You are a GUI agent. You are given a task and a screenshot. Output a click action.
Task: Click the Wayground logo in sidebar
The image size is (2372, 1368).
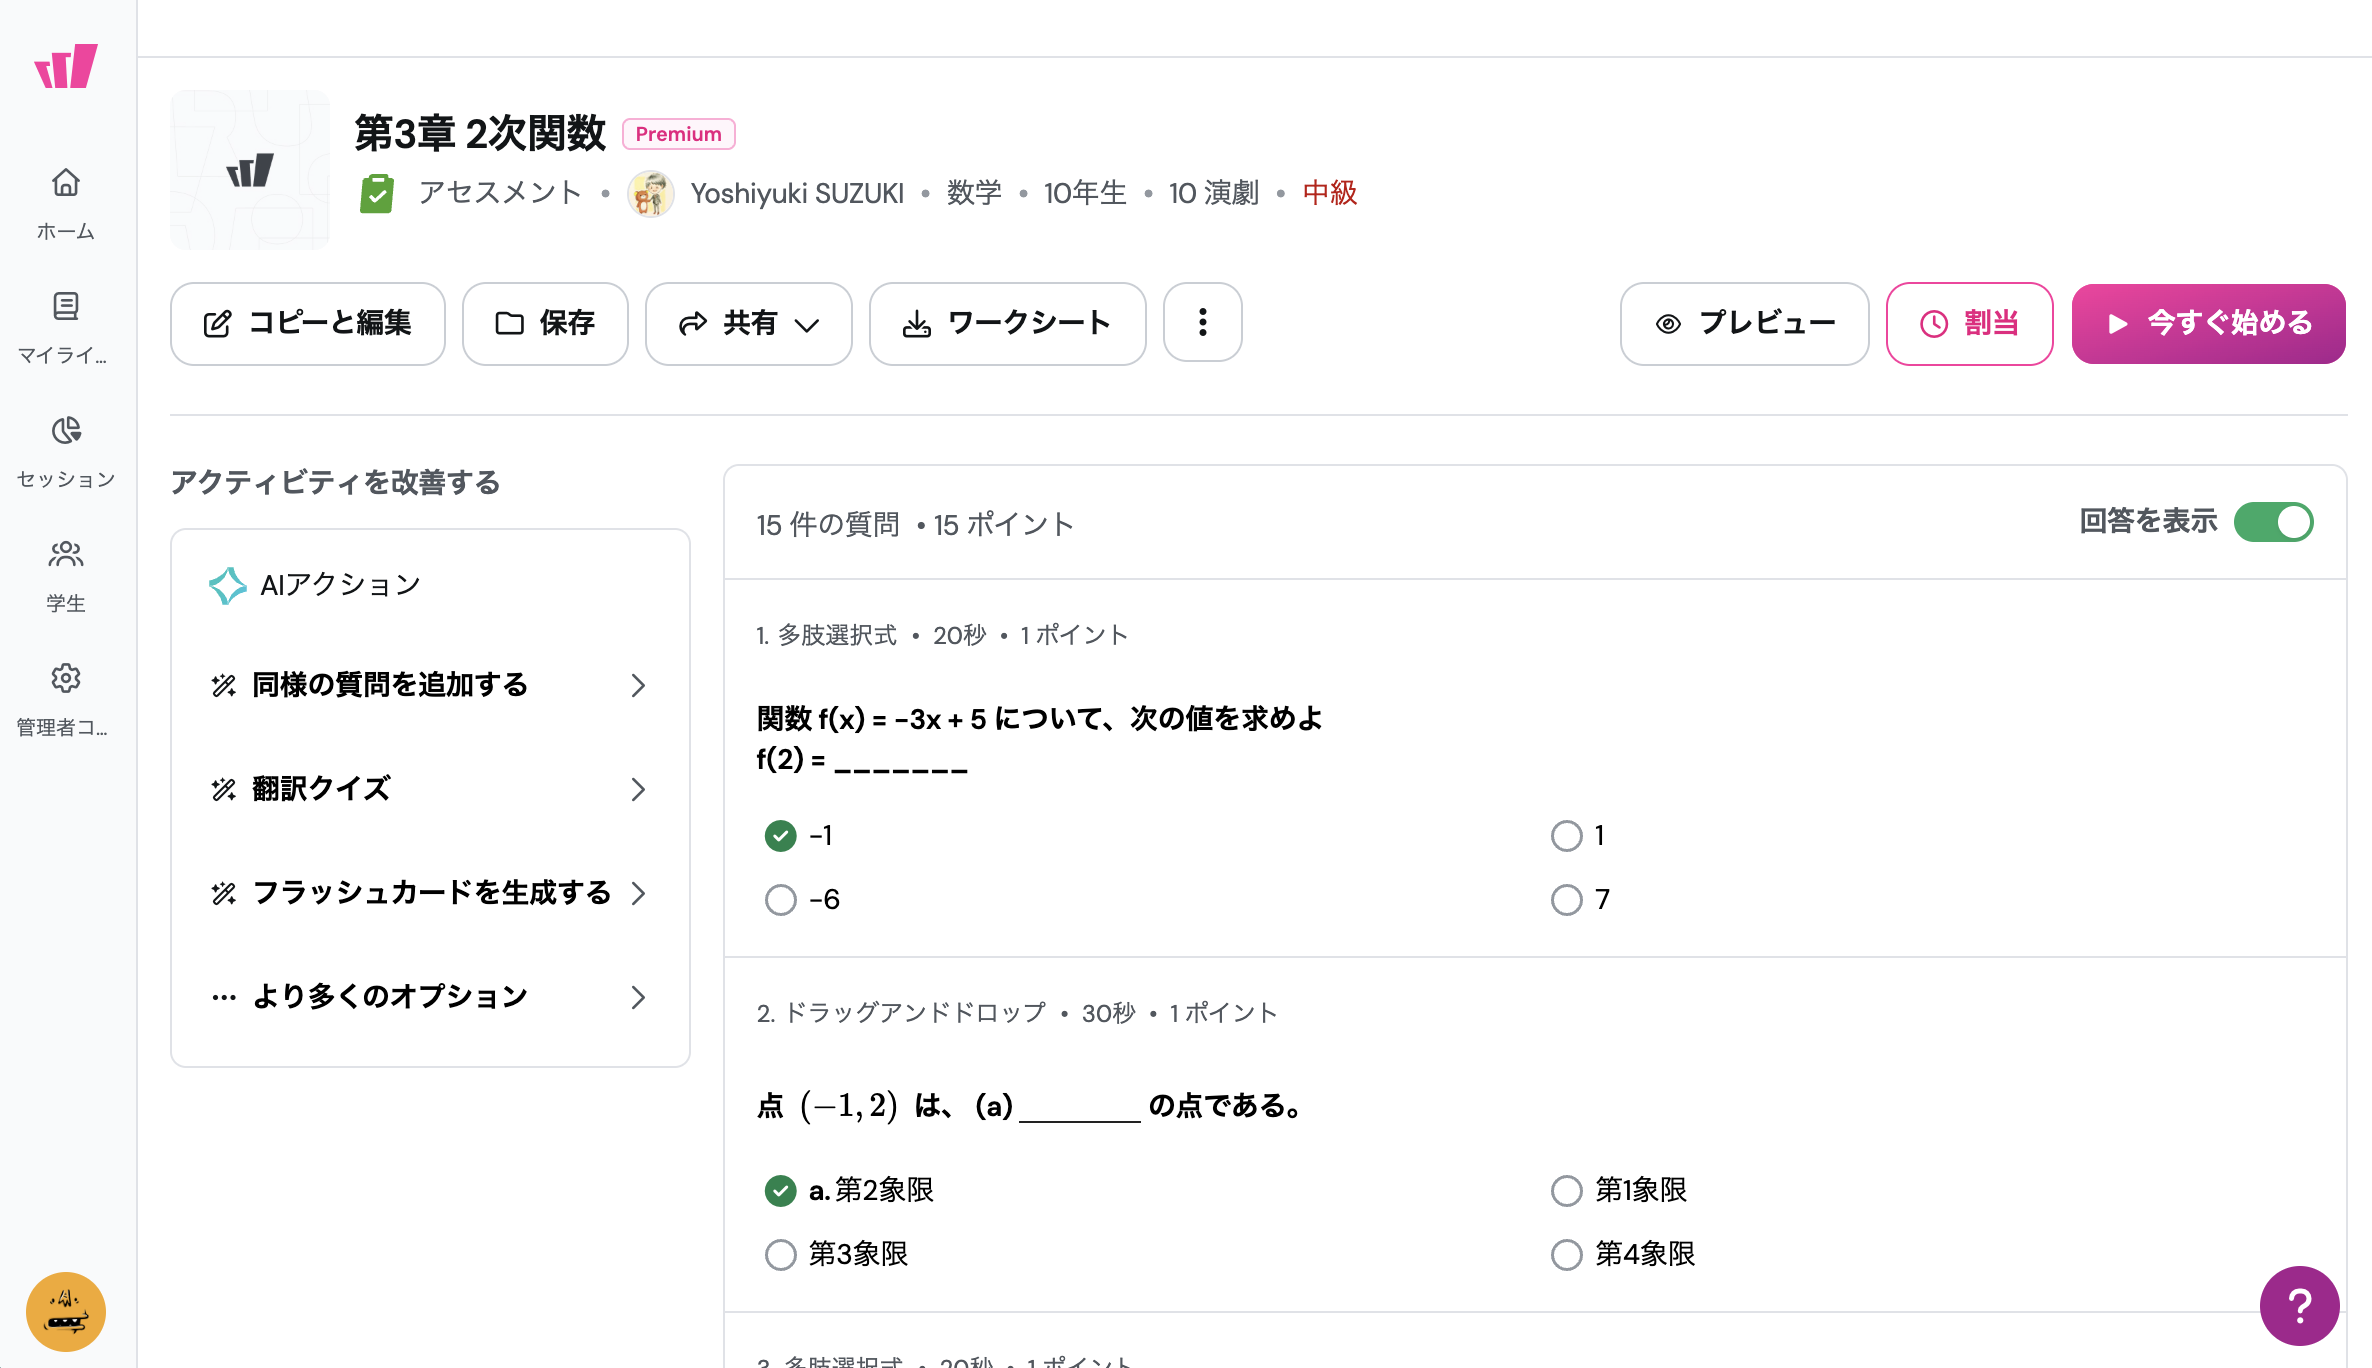[x=66, y=66]
